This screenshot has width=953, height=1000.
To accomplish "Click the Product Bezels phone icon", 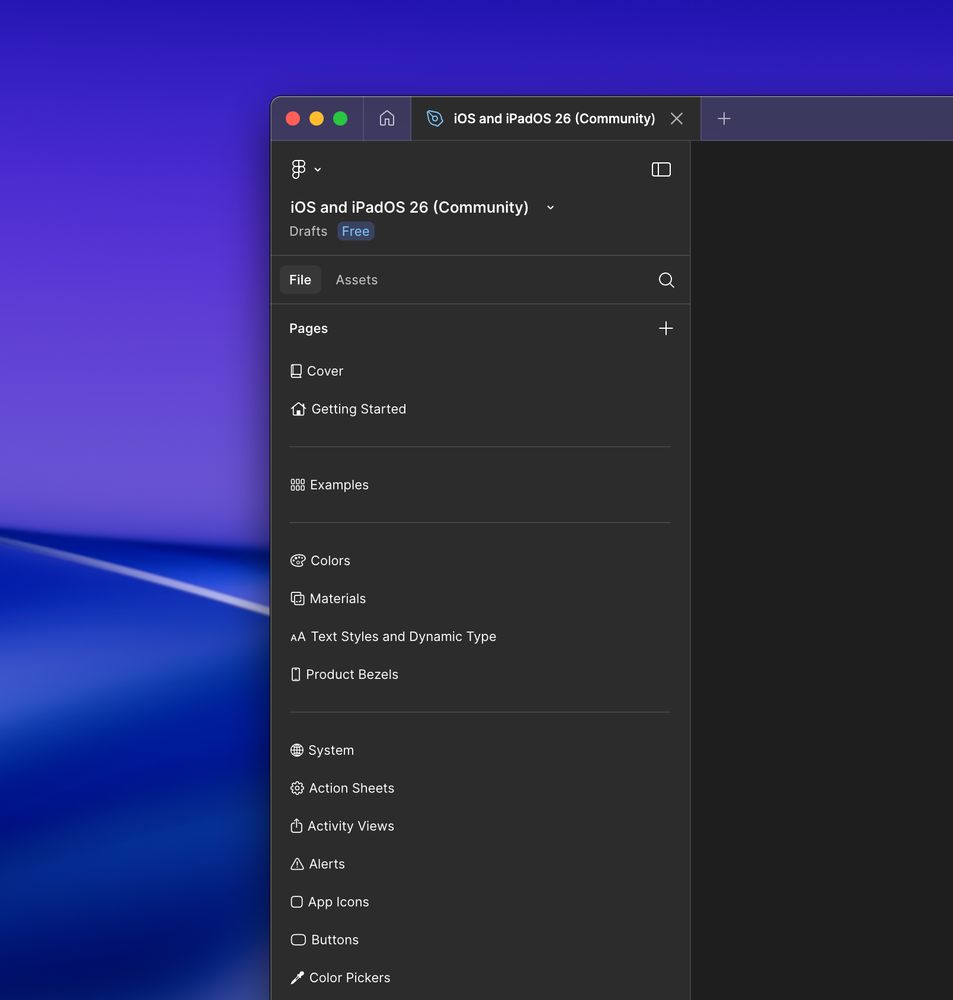I will (x=296, y=674).
